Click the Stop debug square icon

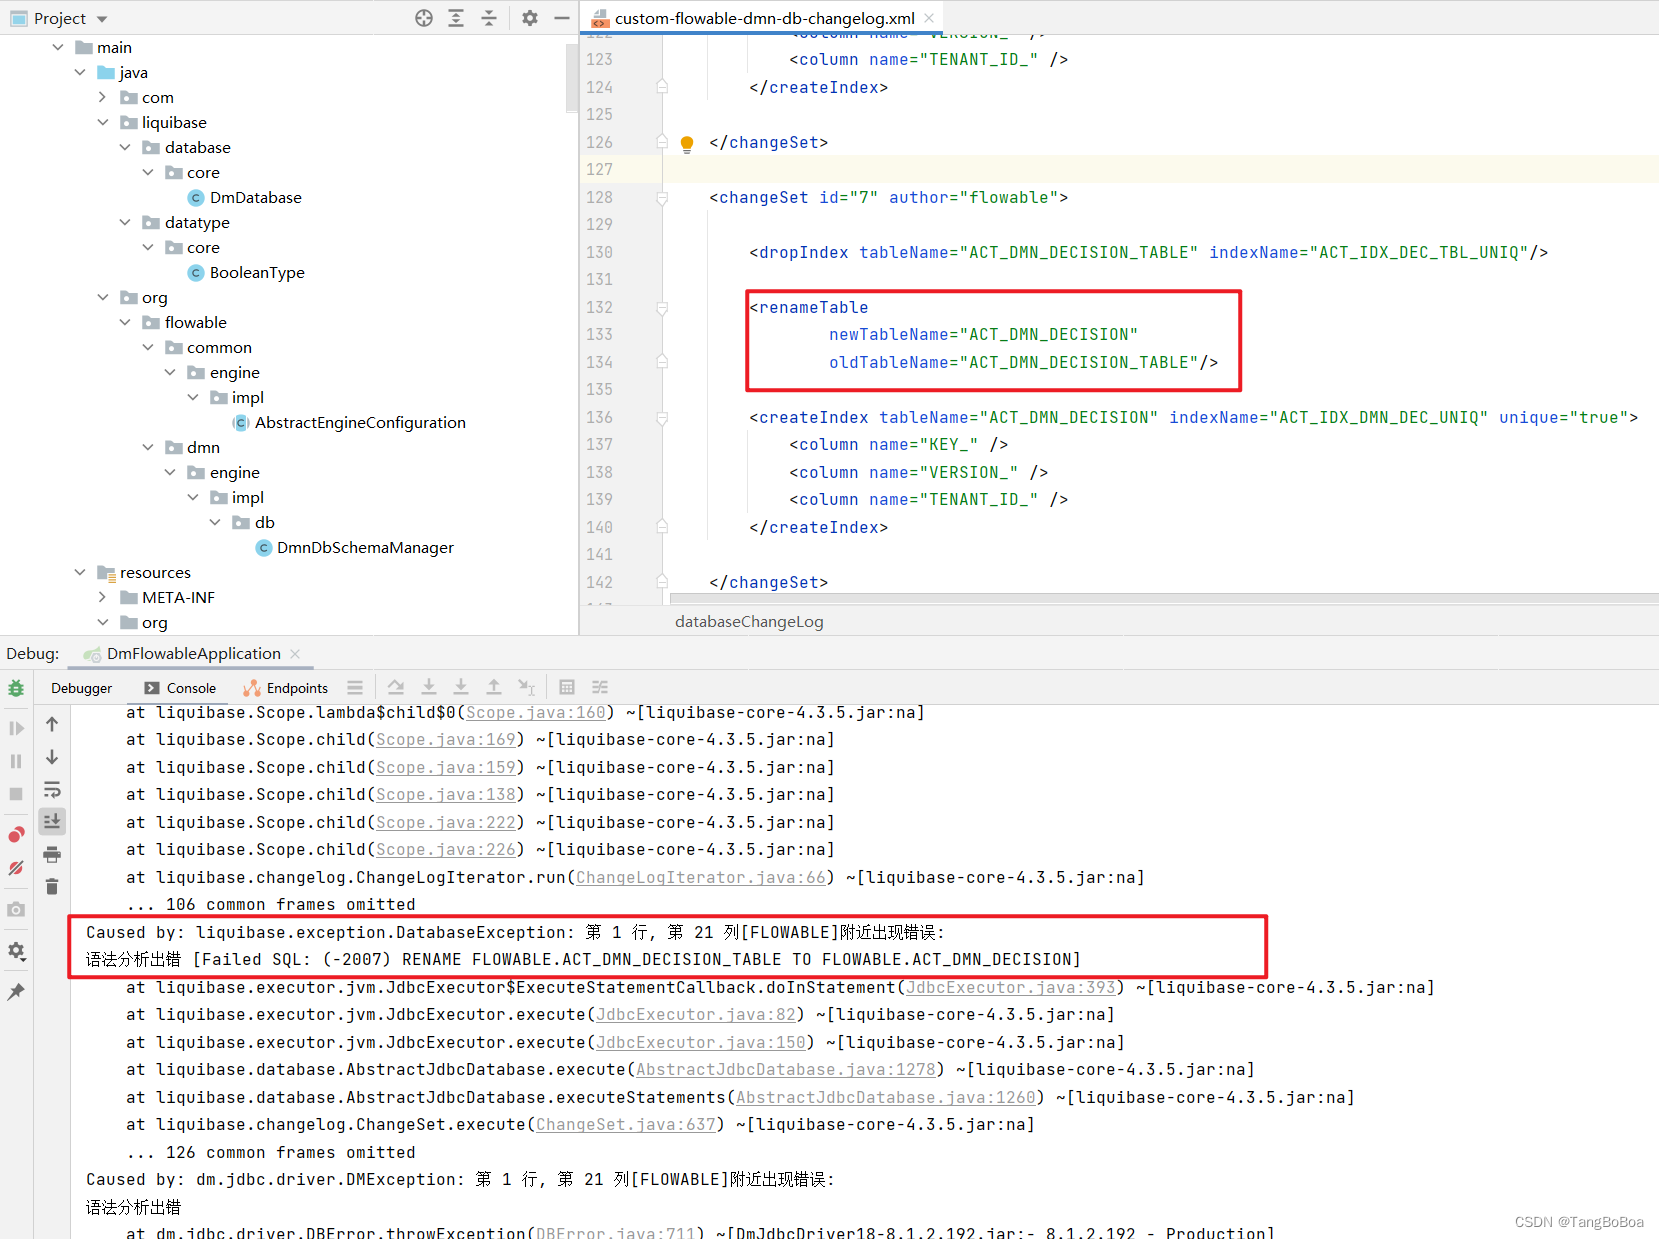pos(16,794)
